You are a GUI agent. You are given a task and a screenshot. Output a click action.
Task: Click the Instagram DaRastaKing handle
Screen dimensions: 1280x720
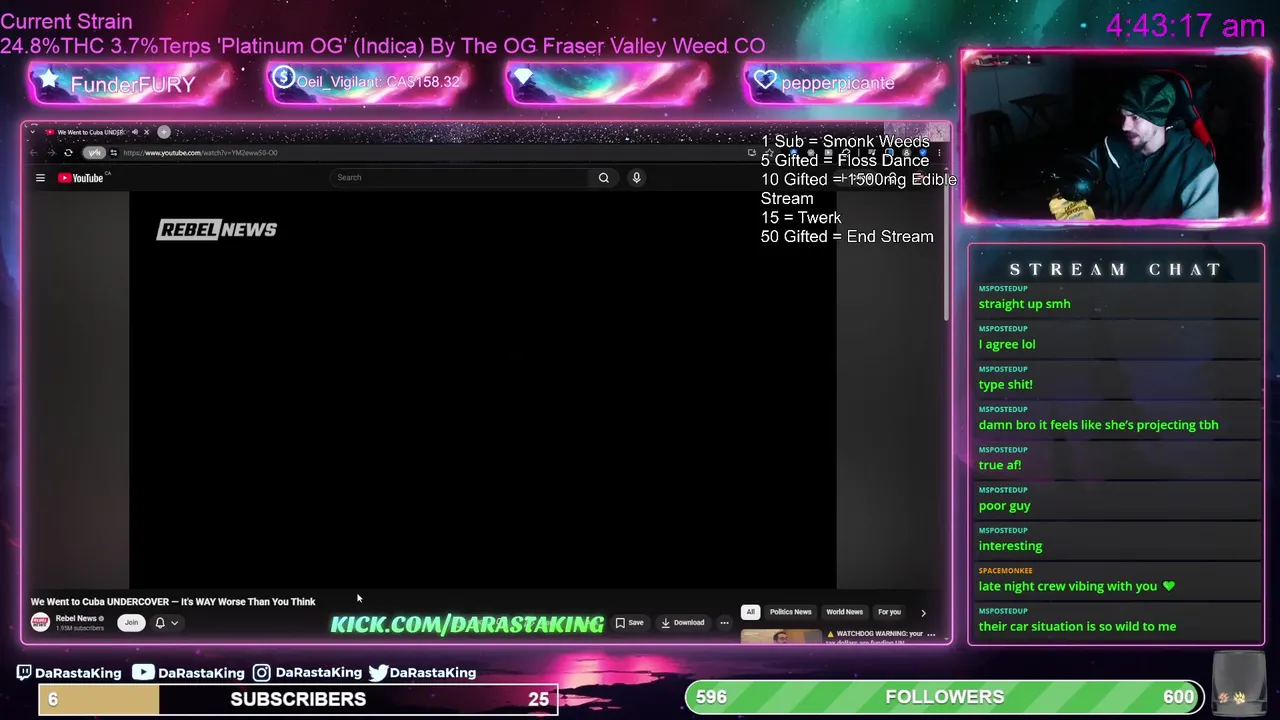coord(307,673)
